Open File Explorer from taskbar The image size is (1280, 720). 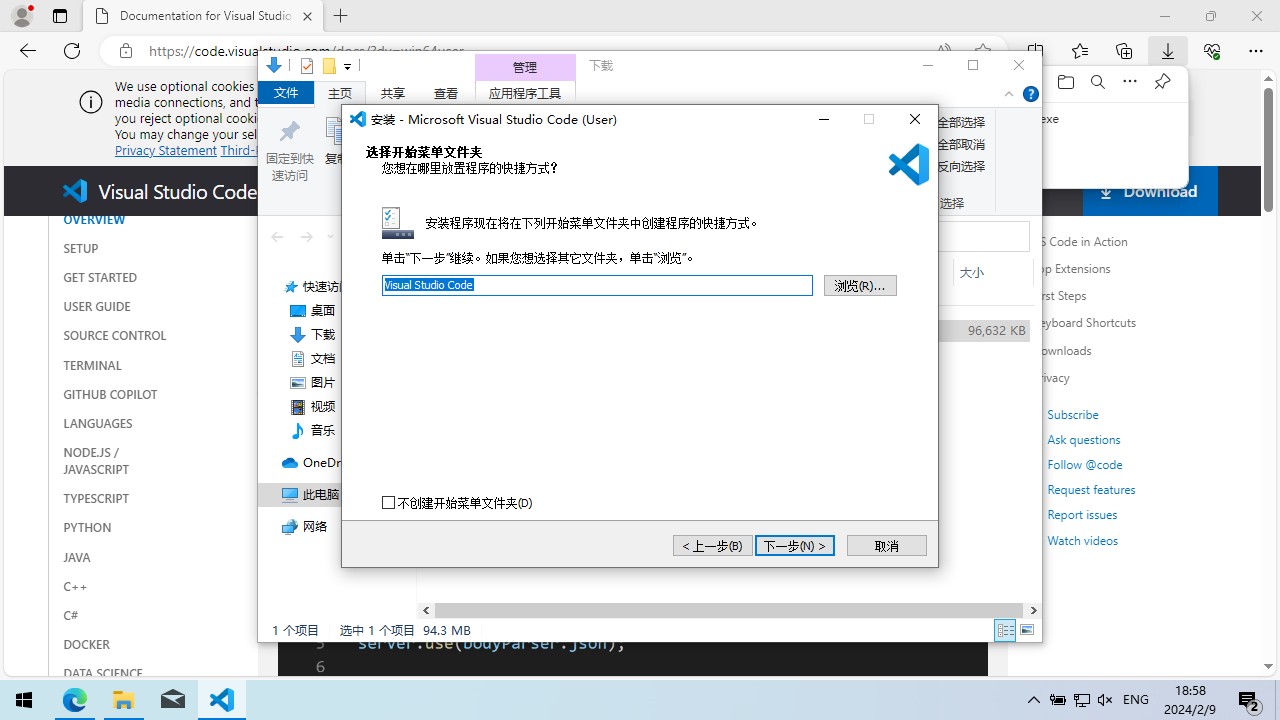pos(124,700)
